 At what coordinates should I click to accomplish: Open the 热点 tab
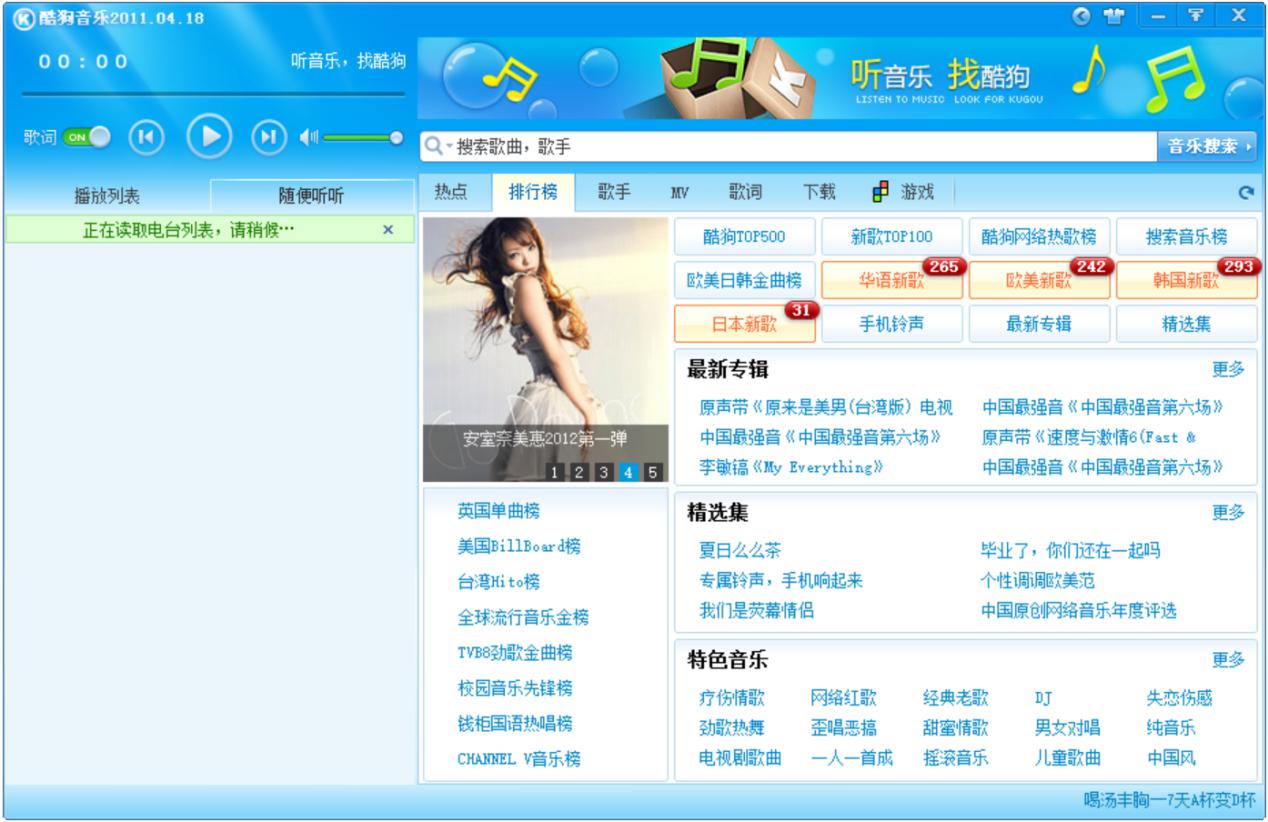(x=451, y=192)
